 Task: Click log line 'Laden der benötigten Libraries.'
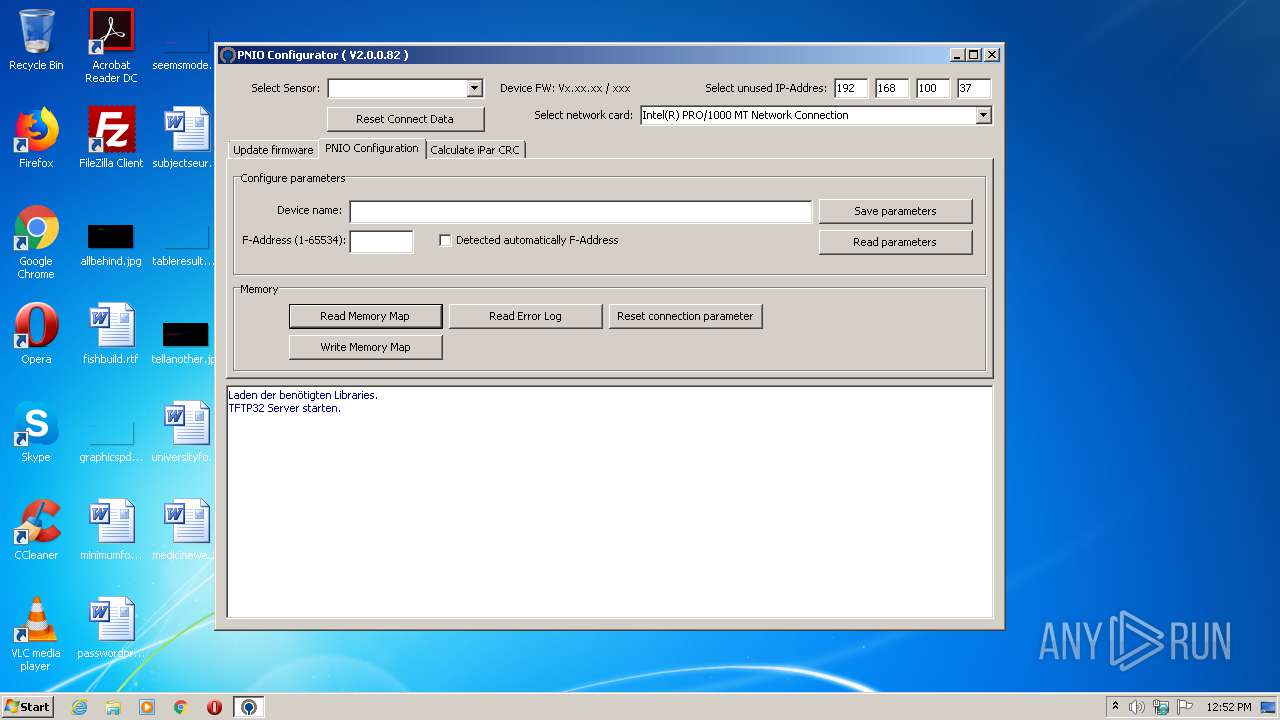point(303,395)
